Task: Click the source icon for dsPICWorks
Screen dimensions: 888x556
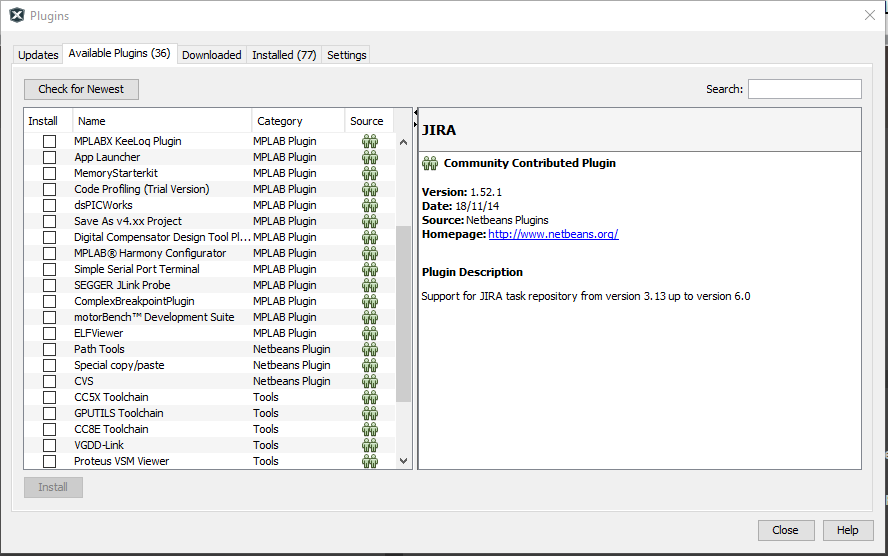Action: tap(370, 205)
